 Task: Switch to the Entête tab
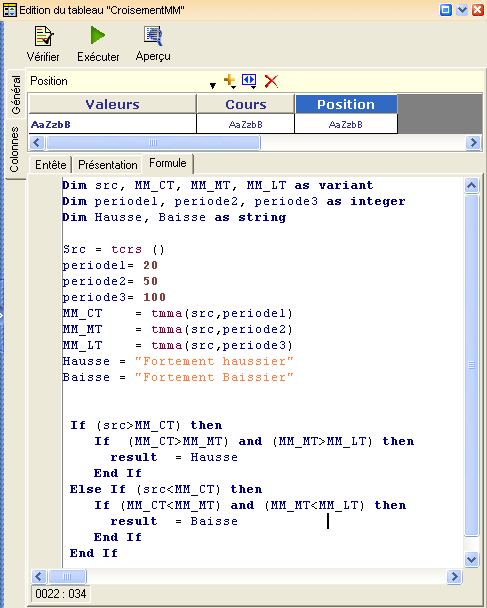click(51, 165)
